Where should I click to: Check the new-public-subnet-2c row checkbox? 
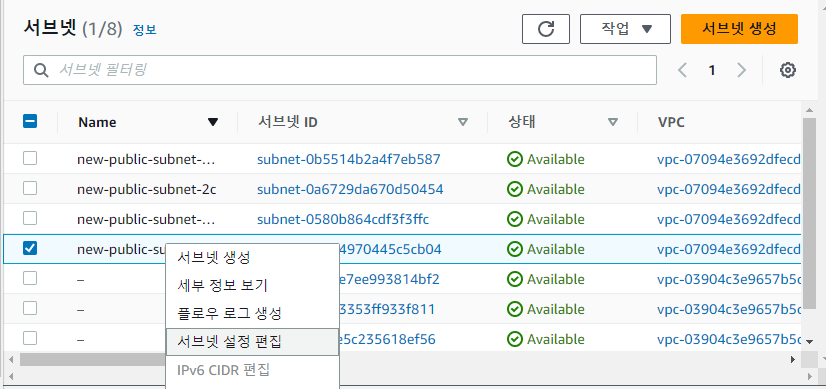coord(30,188)
